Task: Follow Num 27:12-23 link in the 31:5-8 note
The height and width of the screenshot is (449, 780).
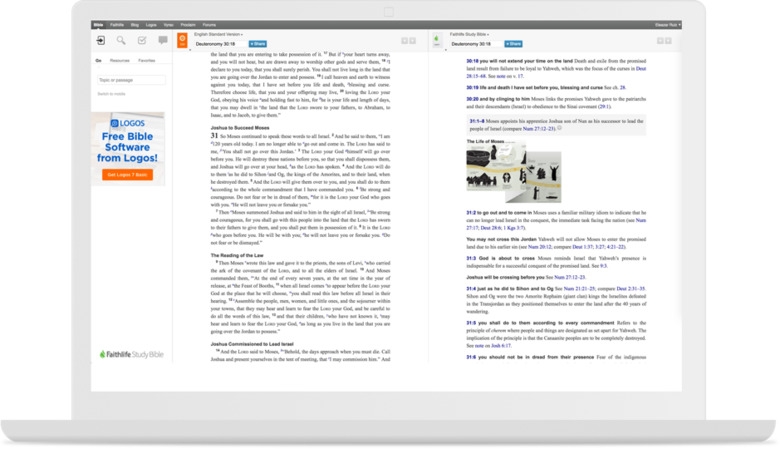Action: pos(539,129)
